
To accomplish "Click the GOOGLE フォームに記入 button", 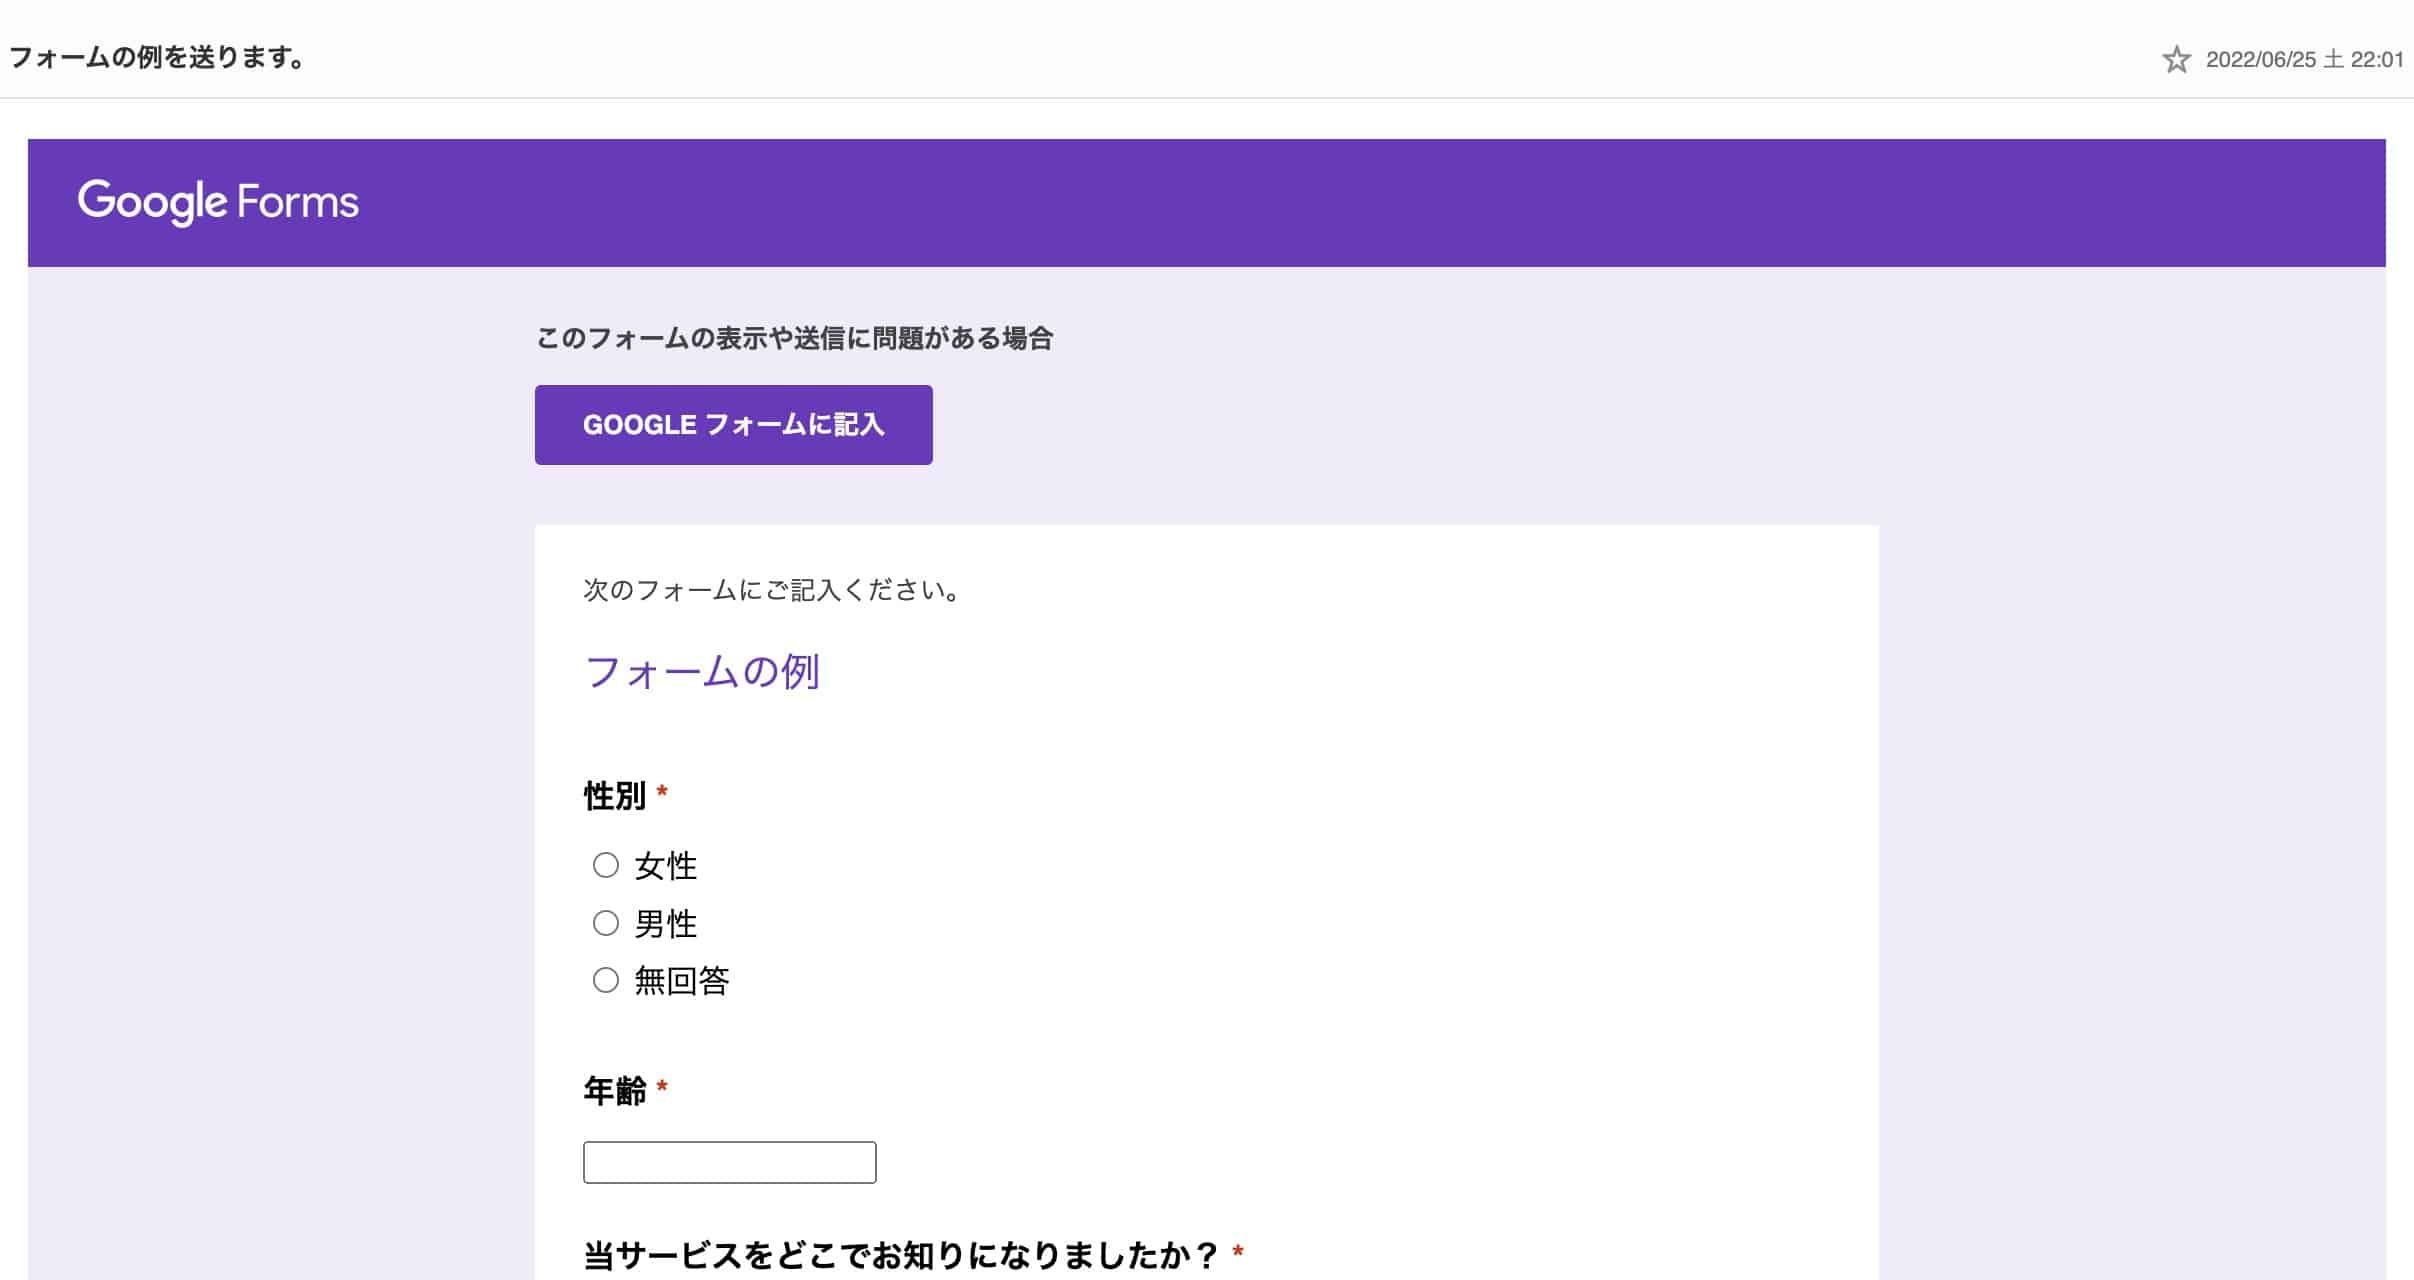I will [733, 424].
